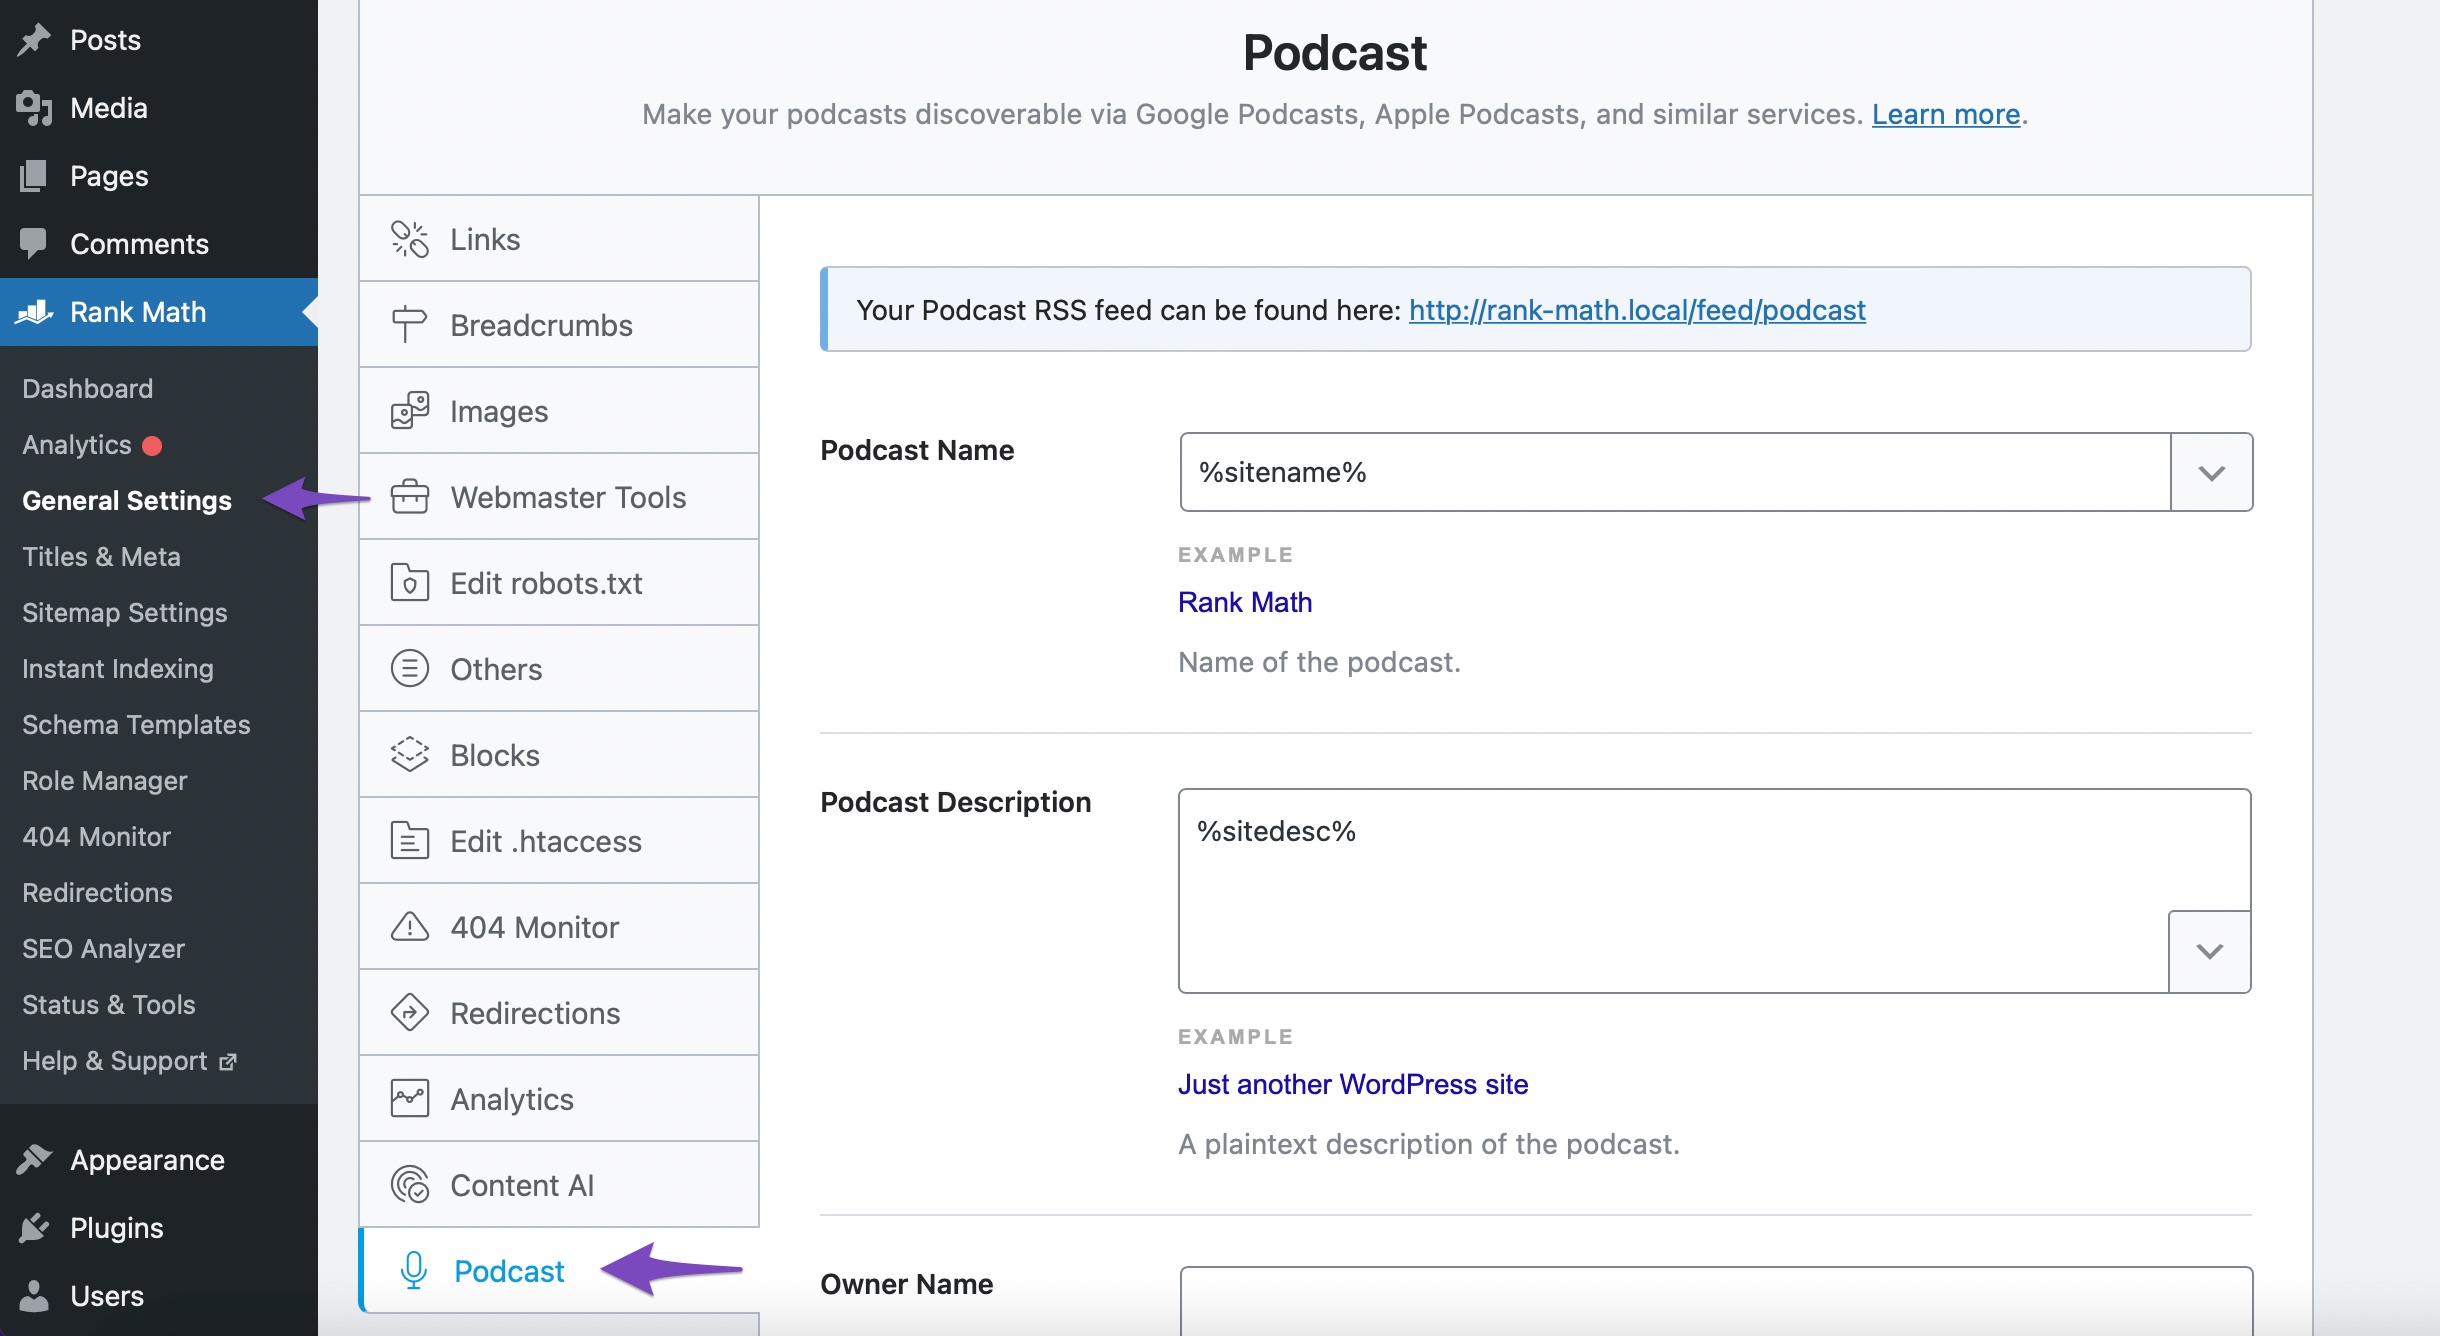Click the Edit .htaccess document icon
This screenshot has height=1336, width=2440.
coord(409,841)
